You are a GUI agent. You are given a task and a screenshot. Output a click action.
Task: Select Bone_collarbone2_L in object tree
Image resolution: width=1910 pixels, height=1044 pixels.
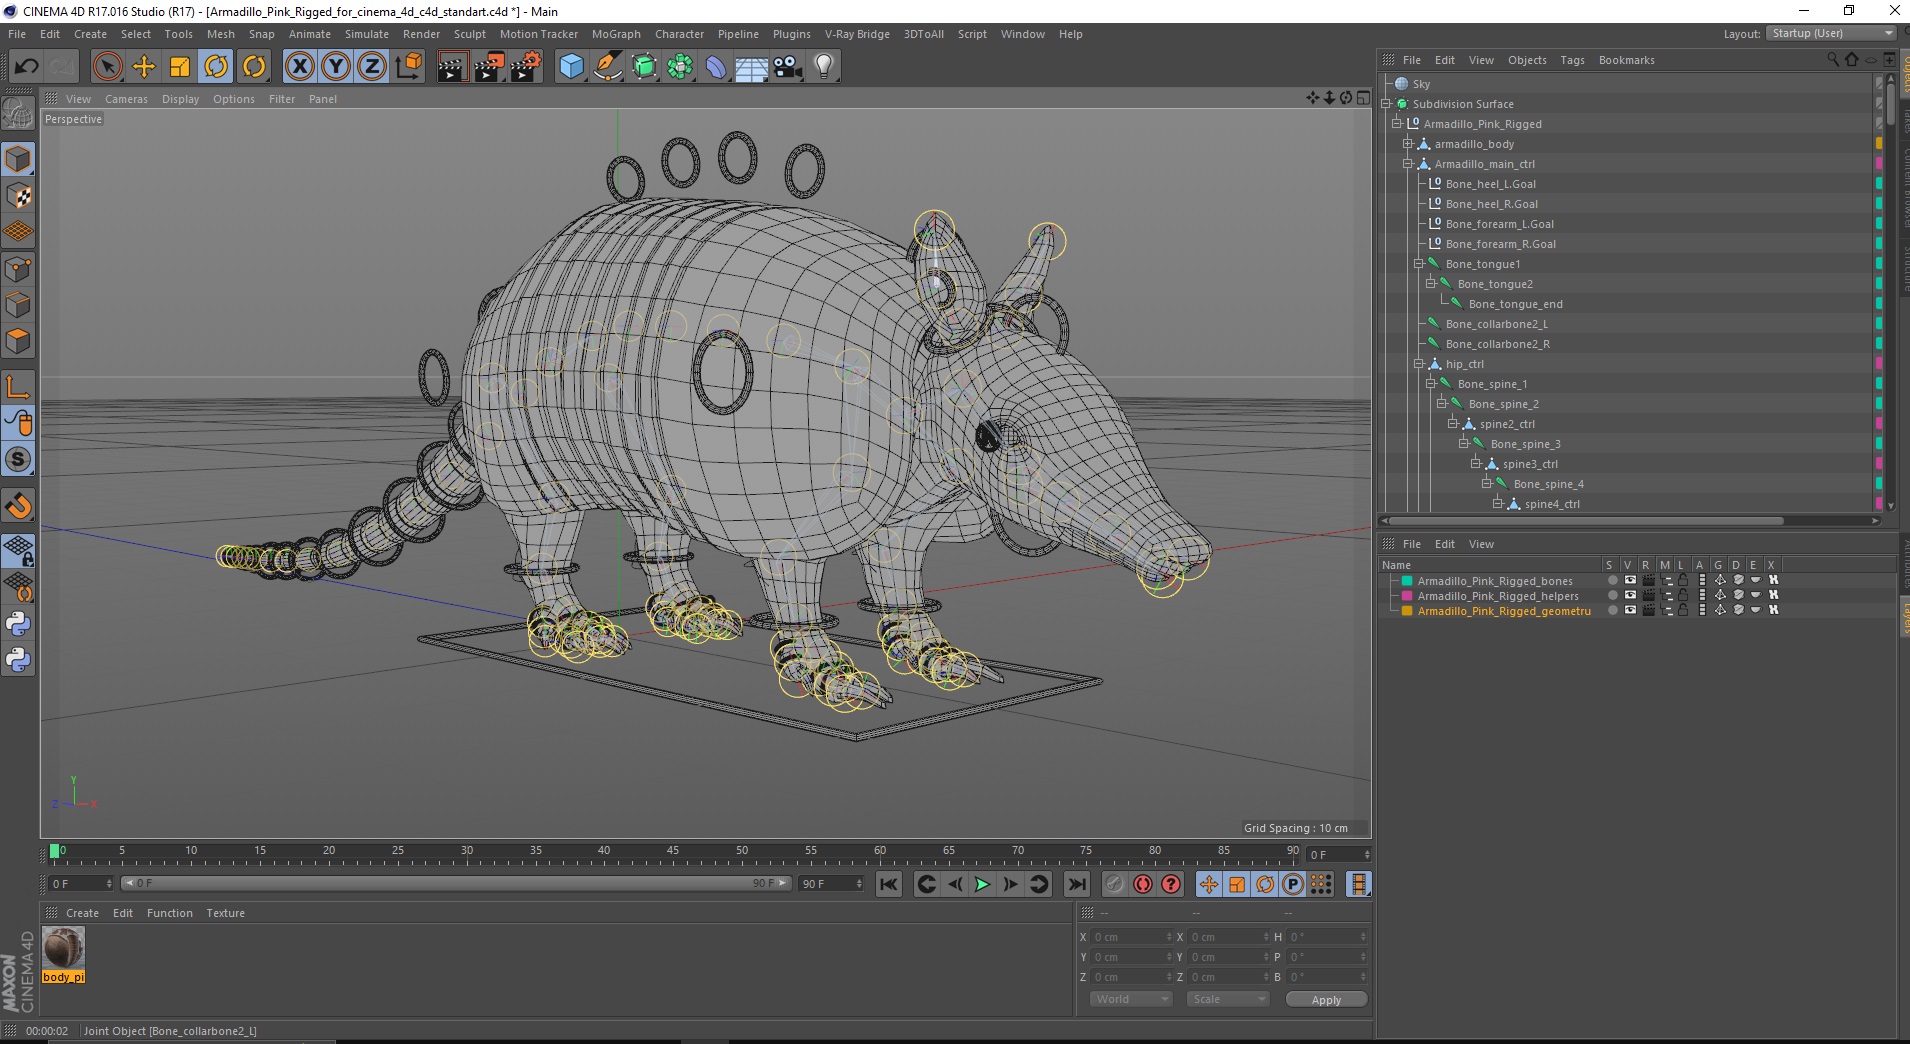tap(1496, 324)
